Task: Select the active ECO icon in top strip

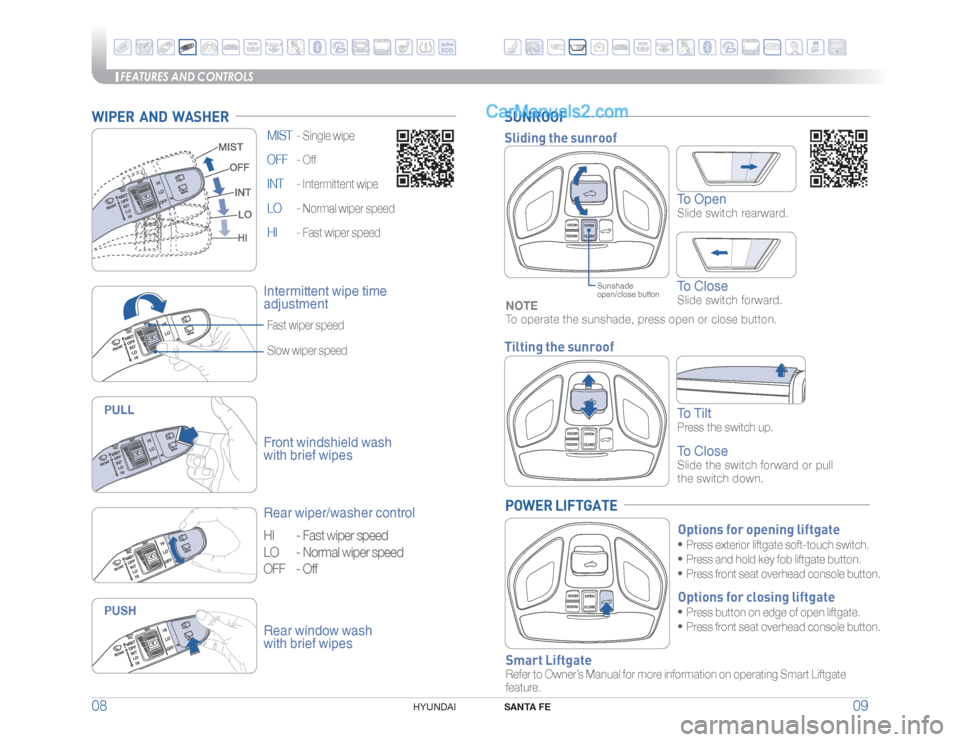Action: click(x=449, y=45)
